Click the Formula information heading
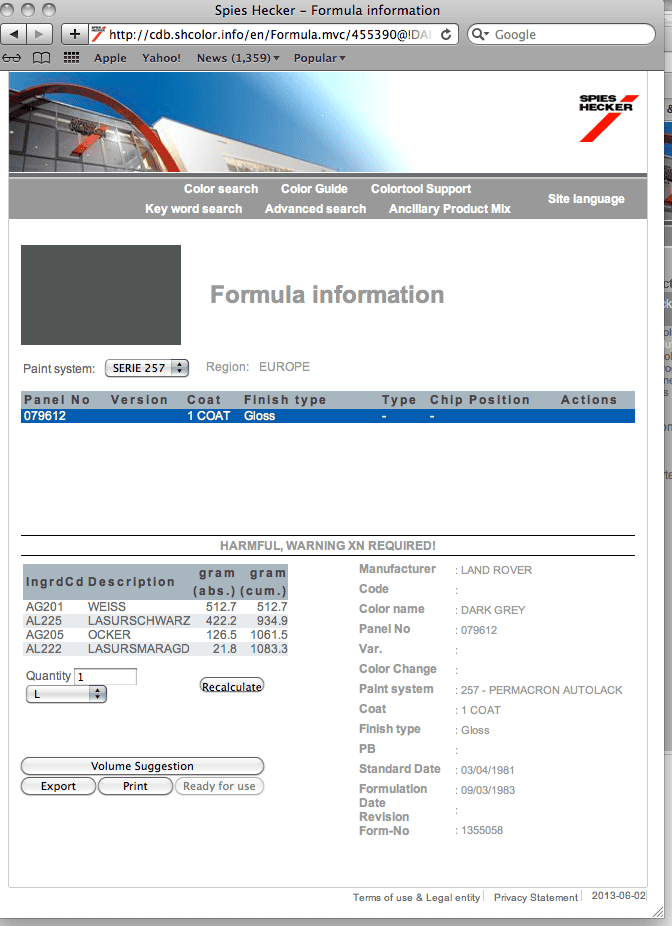Image resolution: width=672 pixels, height=926 pixels. coord(327,295)
